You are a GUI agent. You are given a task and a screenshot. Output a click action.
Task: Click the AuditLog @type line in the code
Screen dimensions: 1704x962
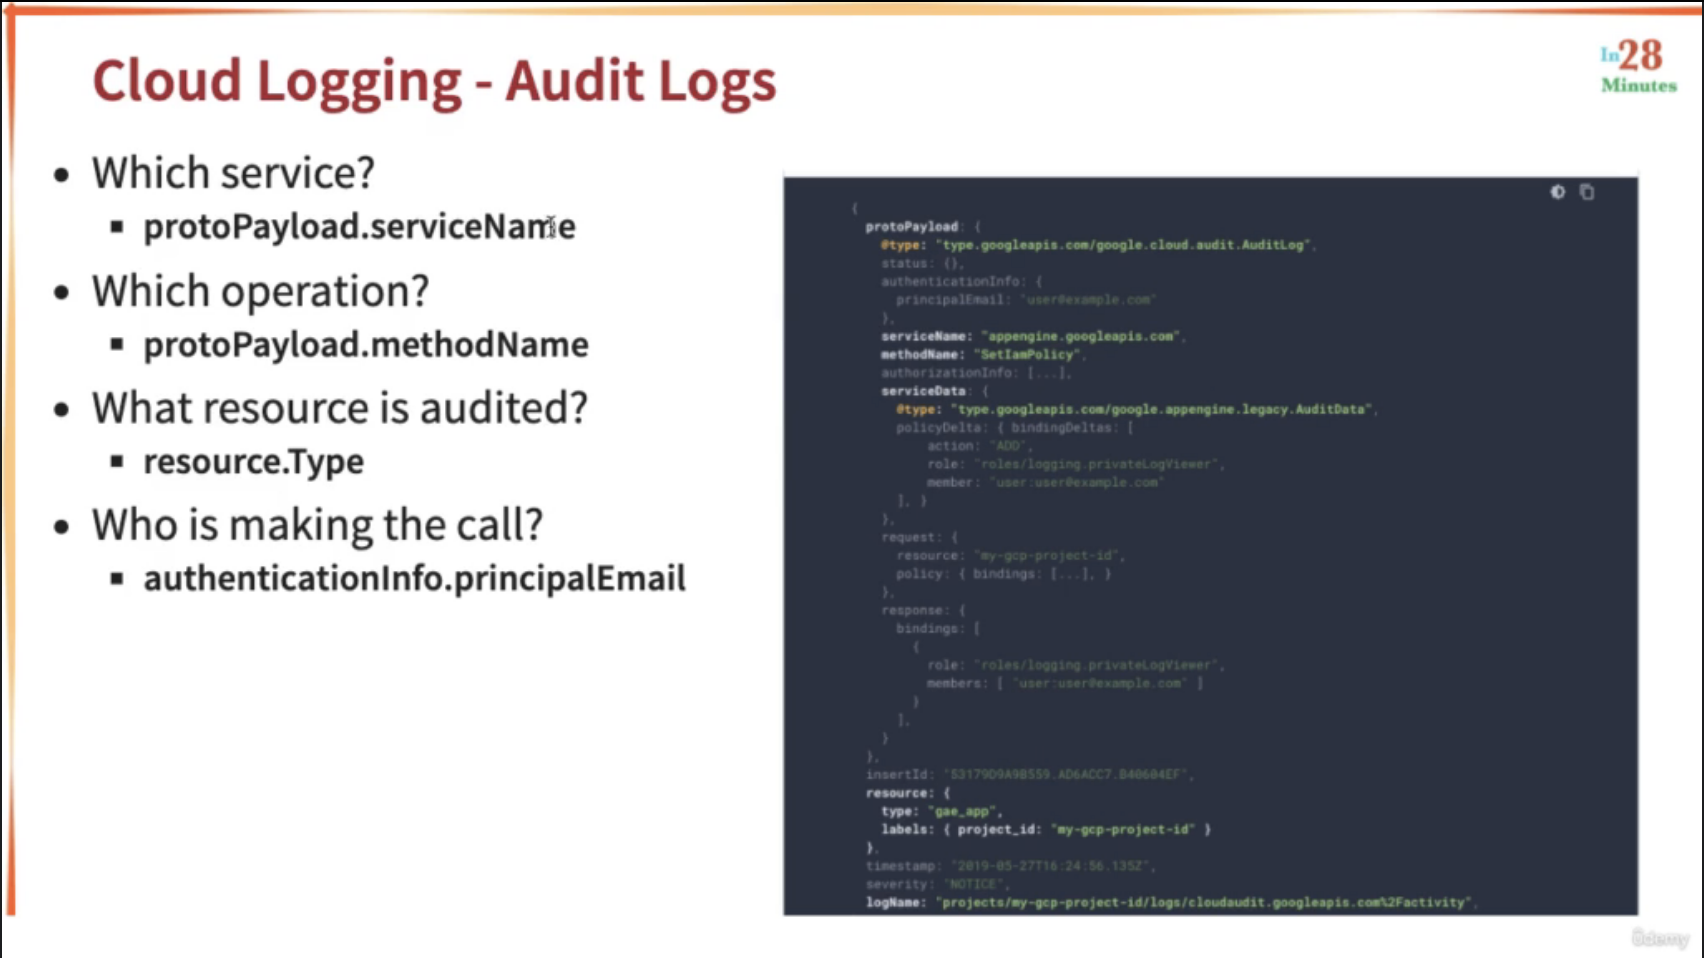pyautogui.click(x=1097, y=245)
